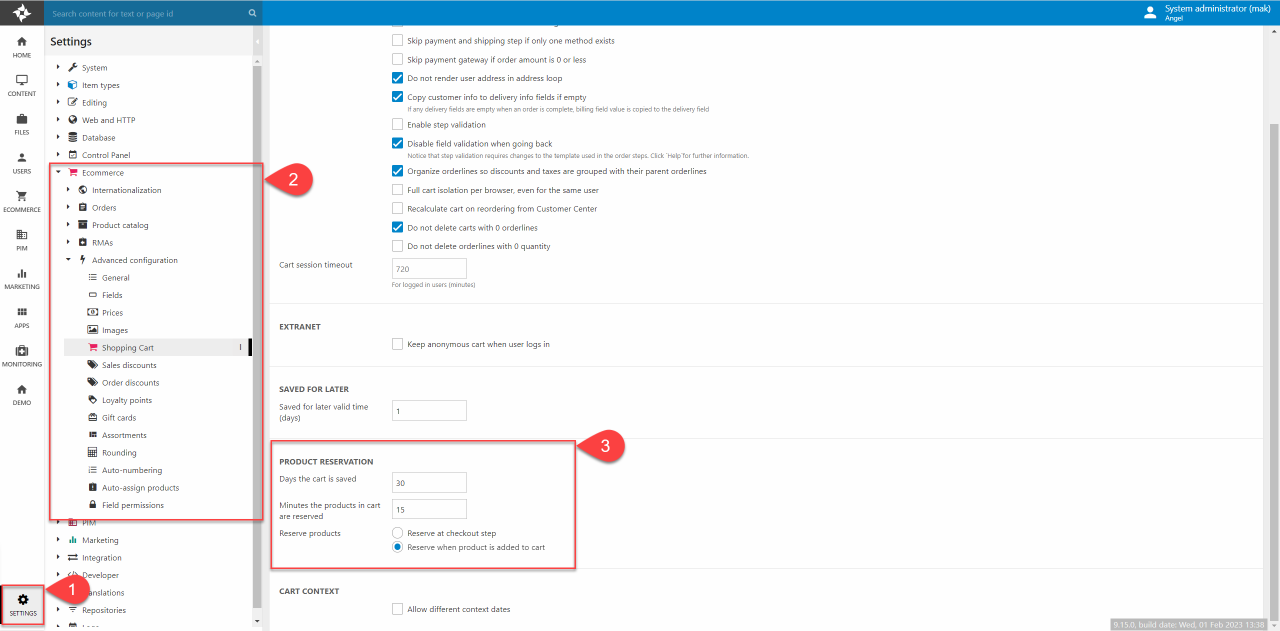Viewport: 1280px width, 631px height.
Task: Go to the Files briefcase icon
Action: [21, 124]
